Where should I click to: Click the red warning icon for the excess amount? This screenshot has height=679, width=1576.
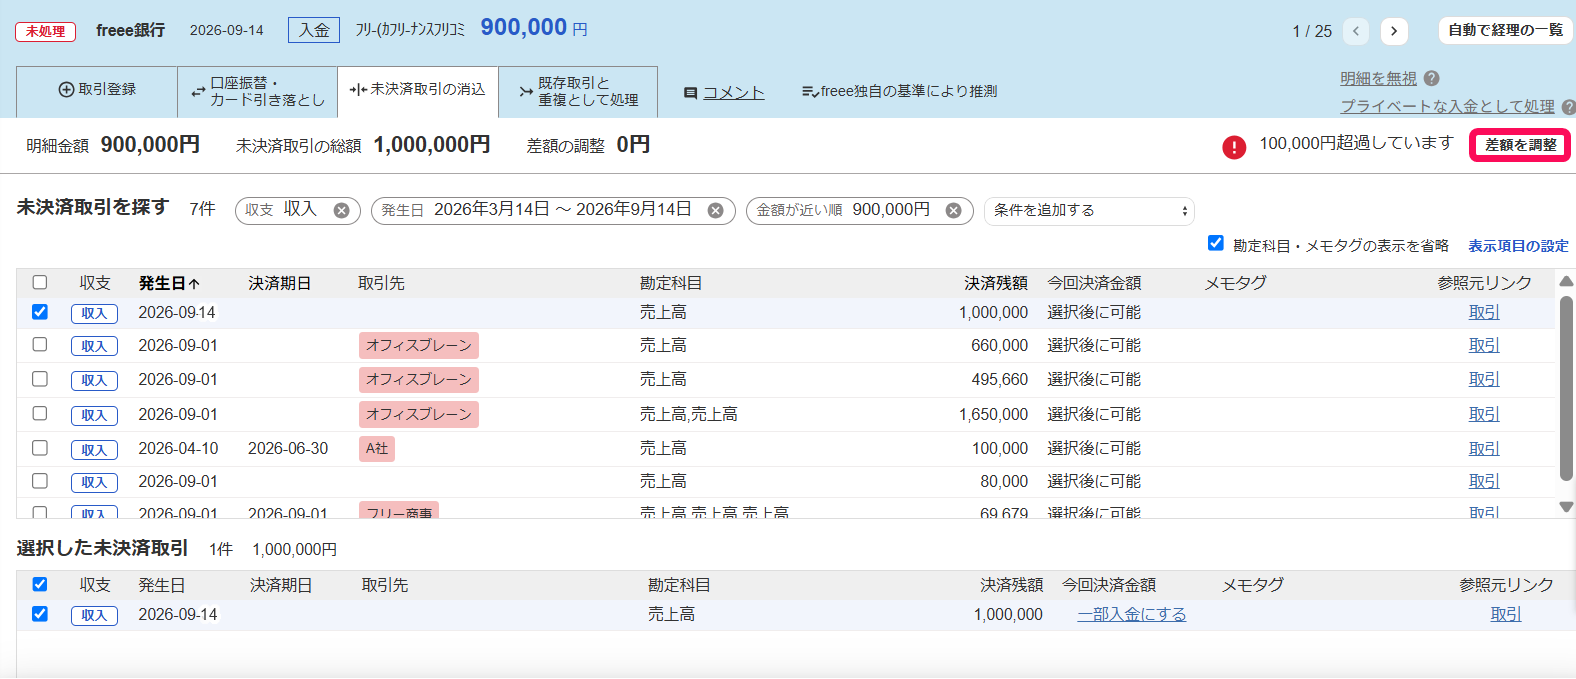coord(1234,147)
